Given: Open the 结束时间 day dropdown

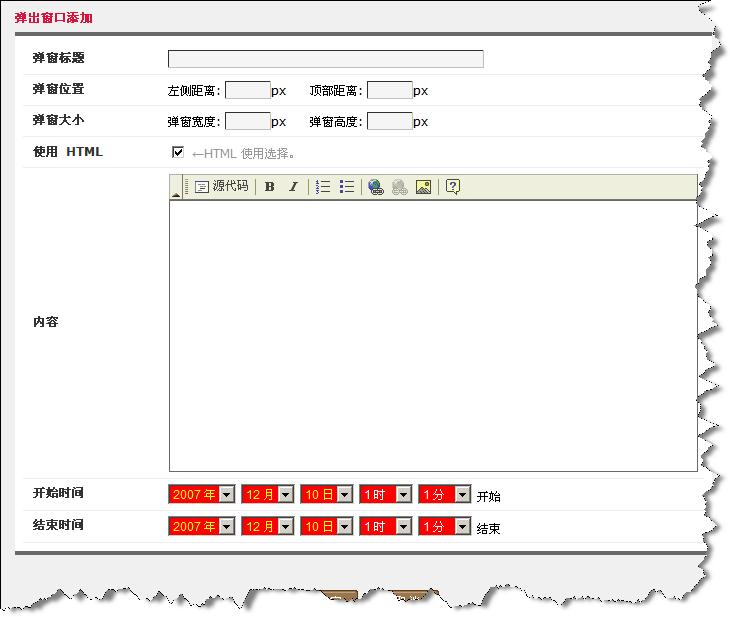Looking at the screenshot, I should coord(326,526).
